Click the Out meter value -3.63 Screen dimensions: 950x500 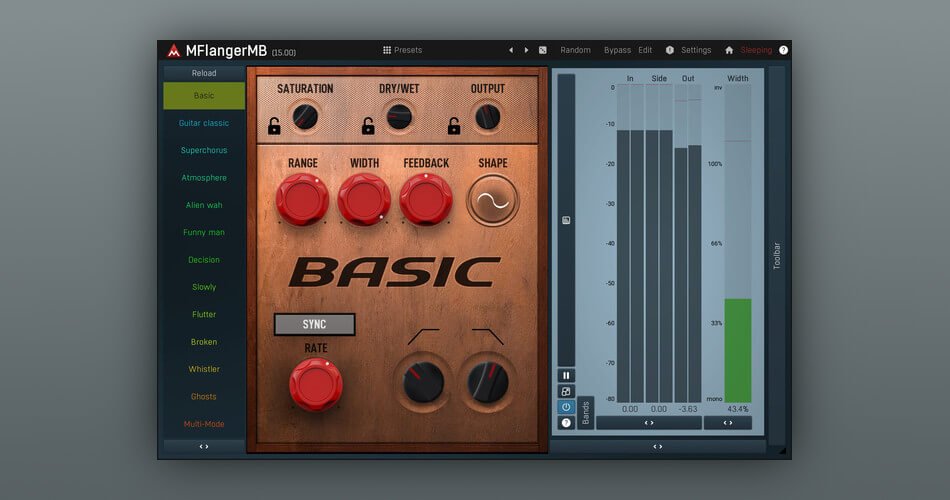coord(688,409)
